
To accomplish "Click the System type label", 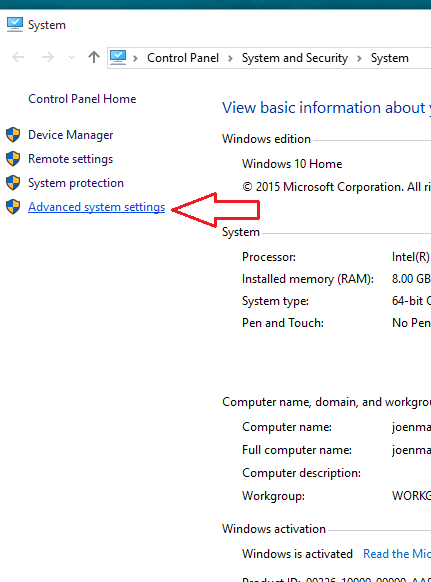I will (275, 301).
